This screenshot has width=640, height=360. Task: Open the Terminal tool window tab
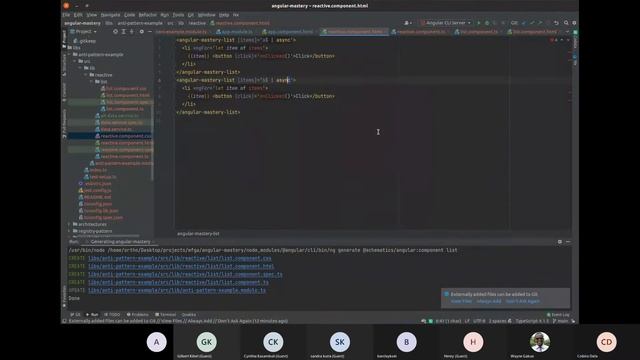(x=165, y=315)
